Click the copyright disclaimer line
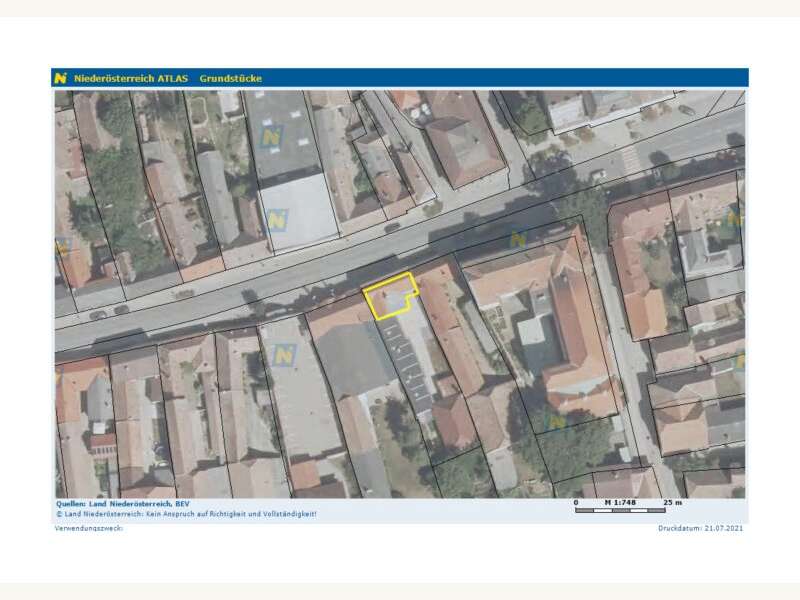This screenshot has width=800, height=600. pyautogui.click(x=185, y=513)
